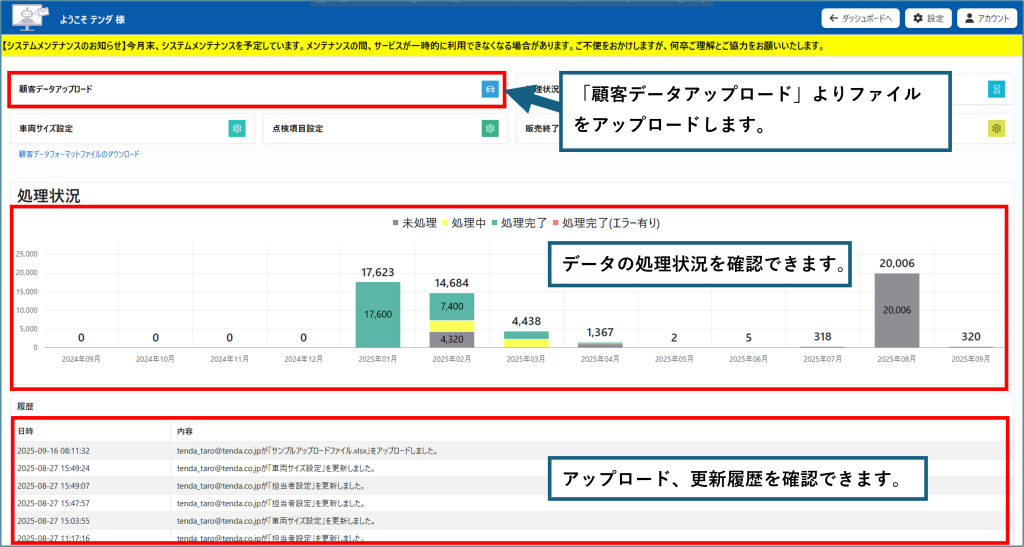The height and width of the screenshot is (547, 1024).
Task: Toggle the 処理完了 legend item
Action: [519, 223]
